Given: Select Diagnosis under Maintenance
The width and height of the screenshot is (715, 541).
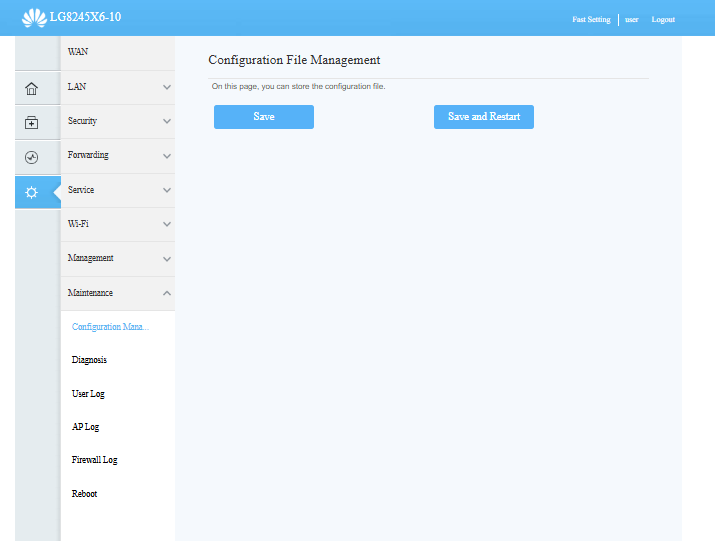Looking at the screenshot, I should tap(89, 360).
